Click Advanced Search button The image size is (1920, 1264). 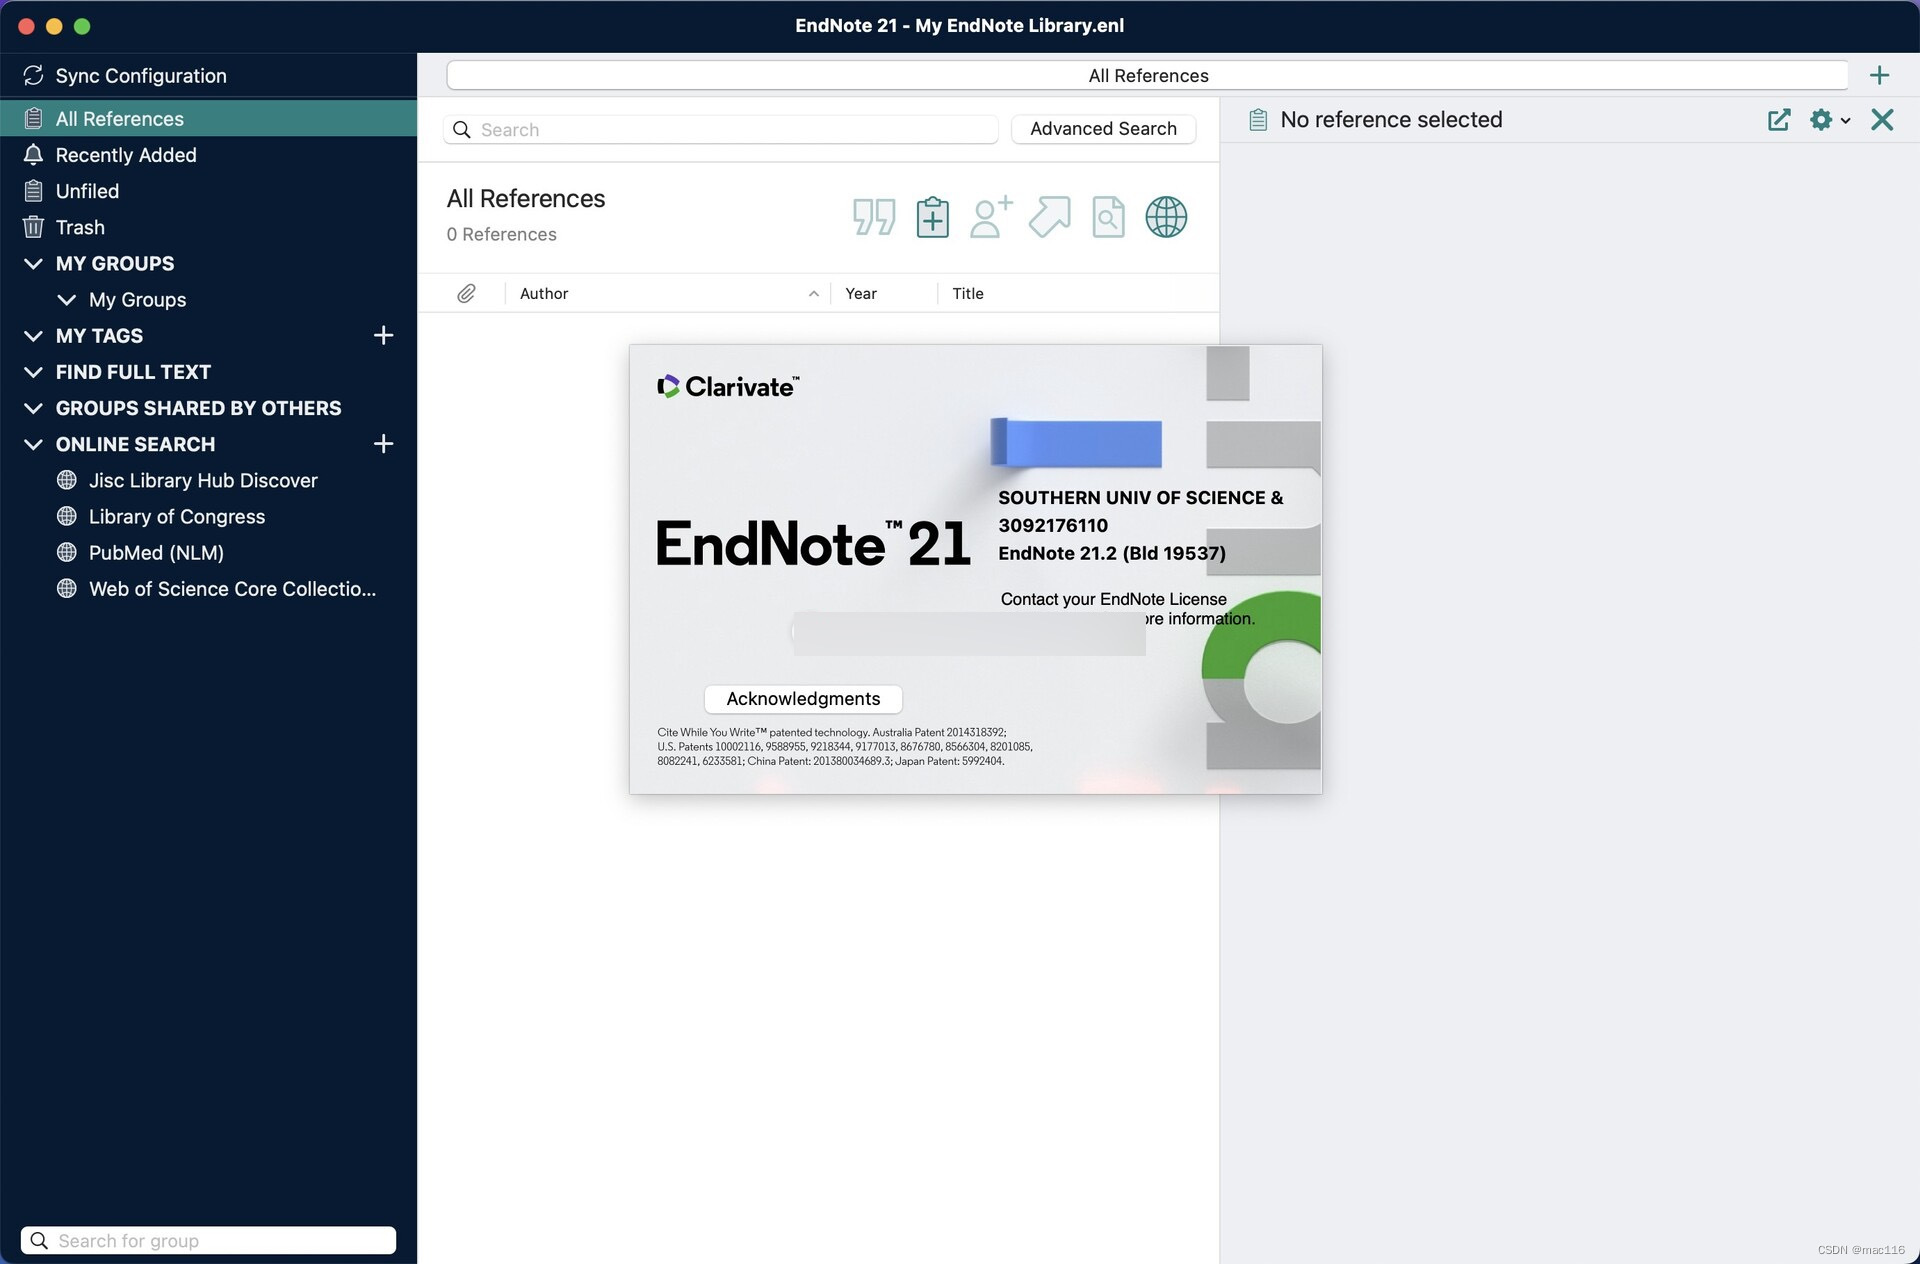pyautogui.click(x=1103, y=128)
